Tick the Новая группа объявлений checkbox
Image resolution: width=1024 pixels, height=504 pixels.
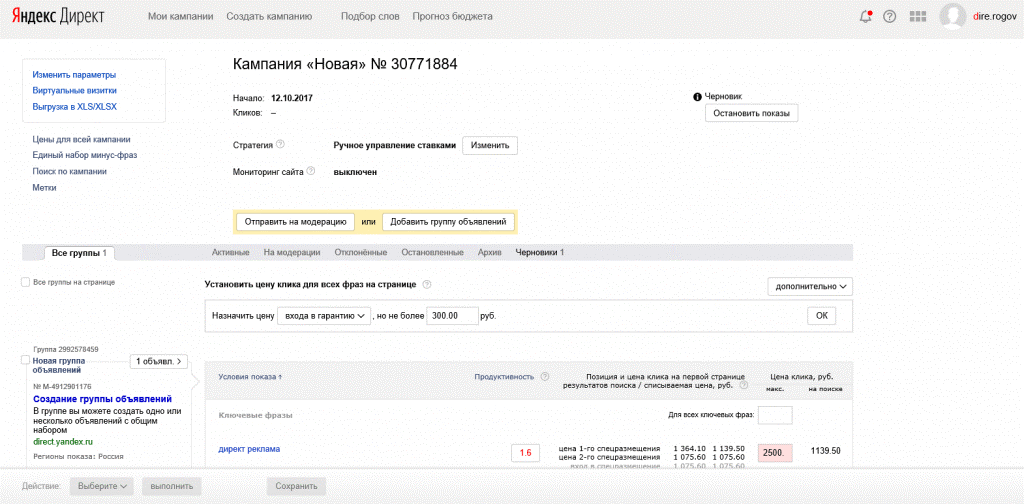25,360
